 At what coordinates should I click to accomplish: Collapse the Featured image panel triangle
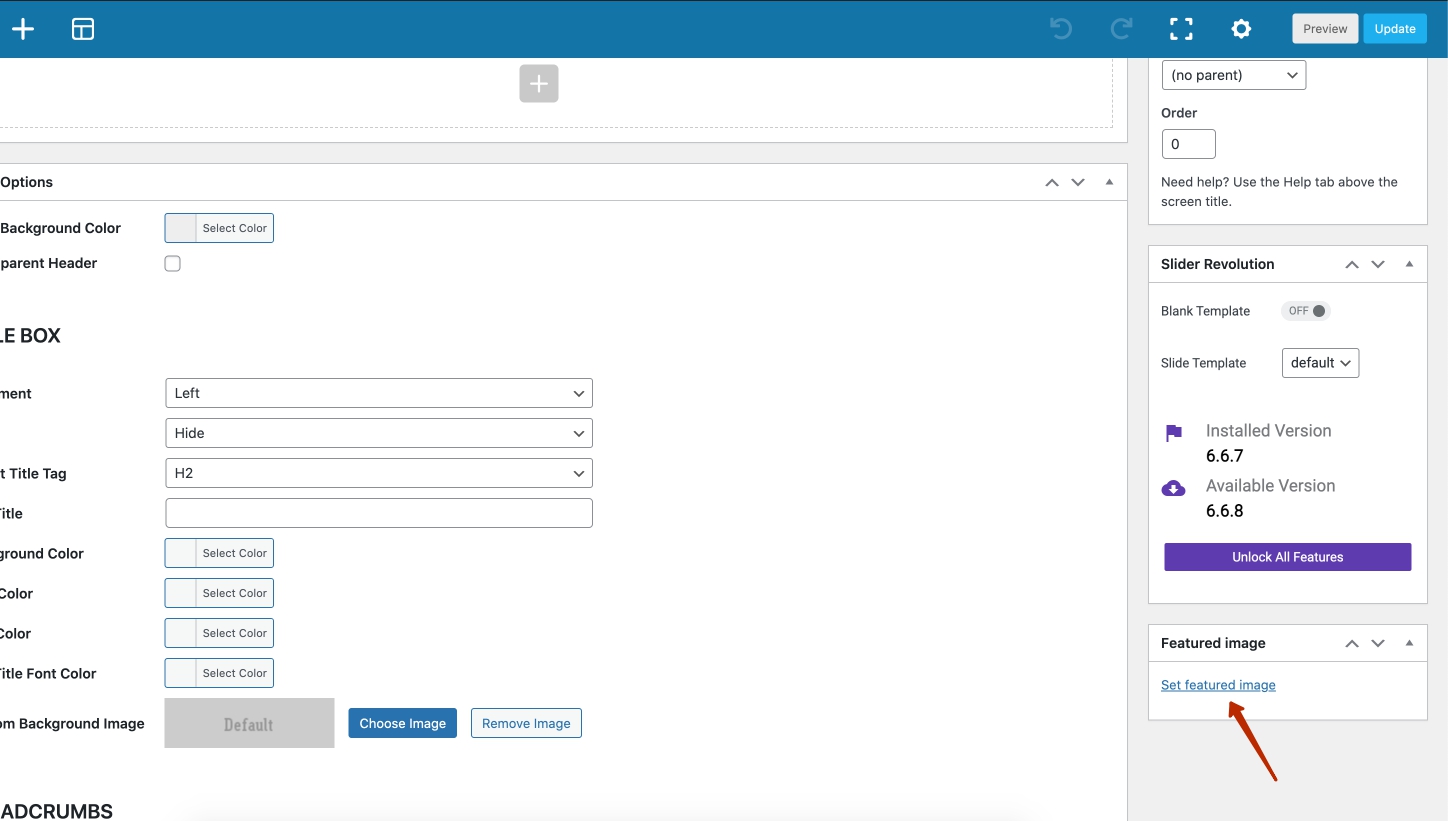1409,643
